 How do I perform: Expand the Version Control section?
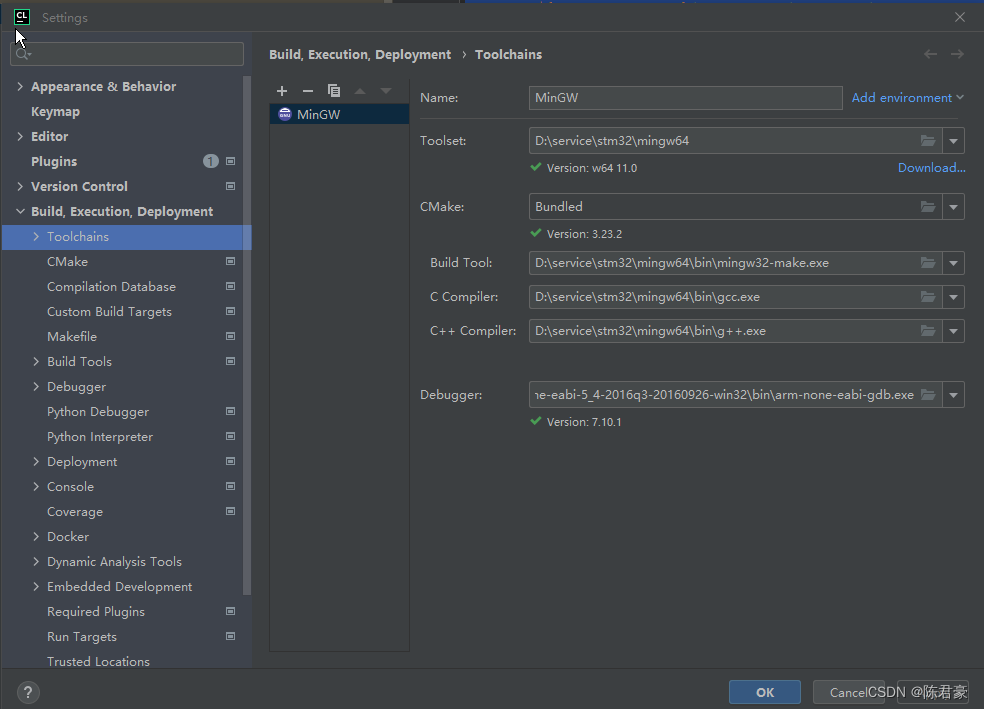(x=20, y=186)
